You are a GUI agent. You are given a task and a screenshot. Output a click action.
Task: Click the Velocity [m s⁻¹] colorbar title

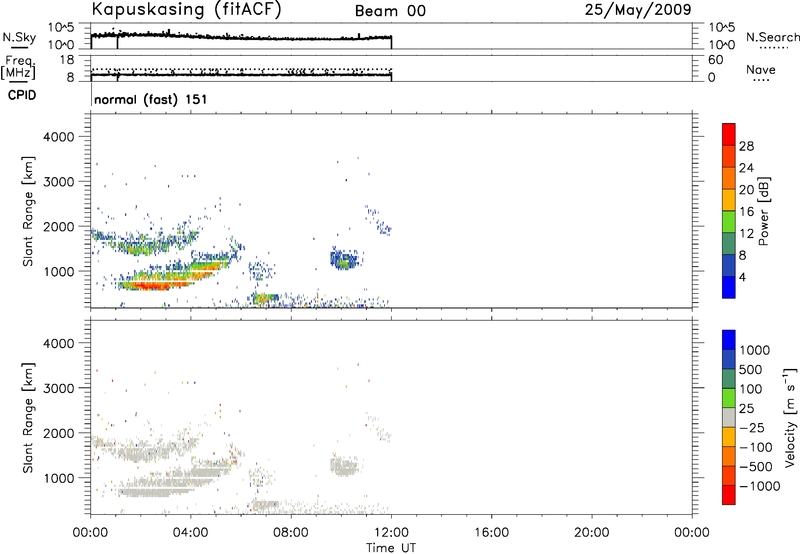(x=790, y=417)
